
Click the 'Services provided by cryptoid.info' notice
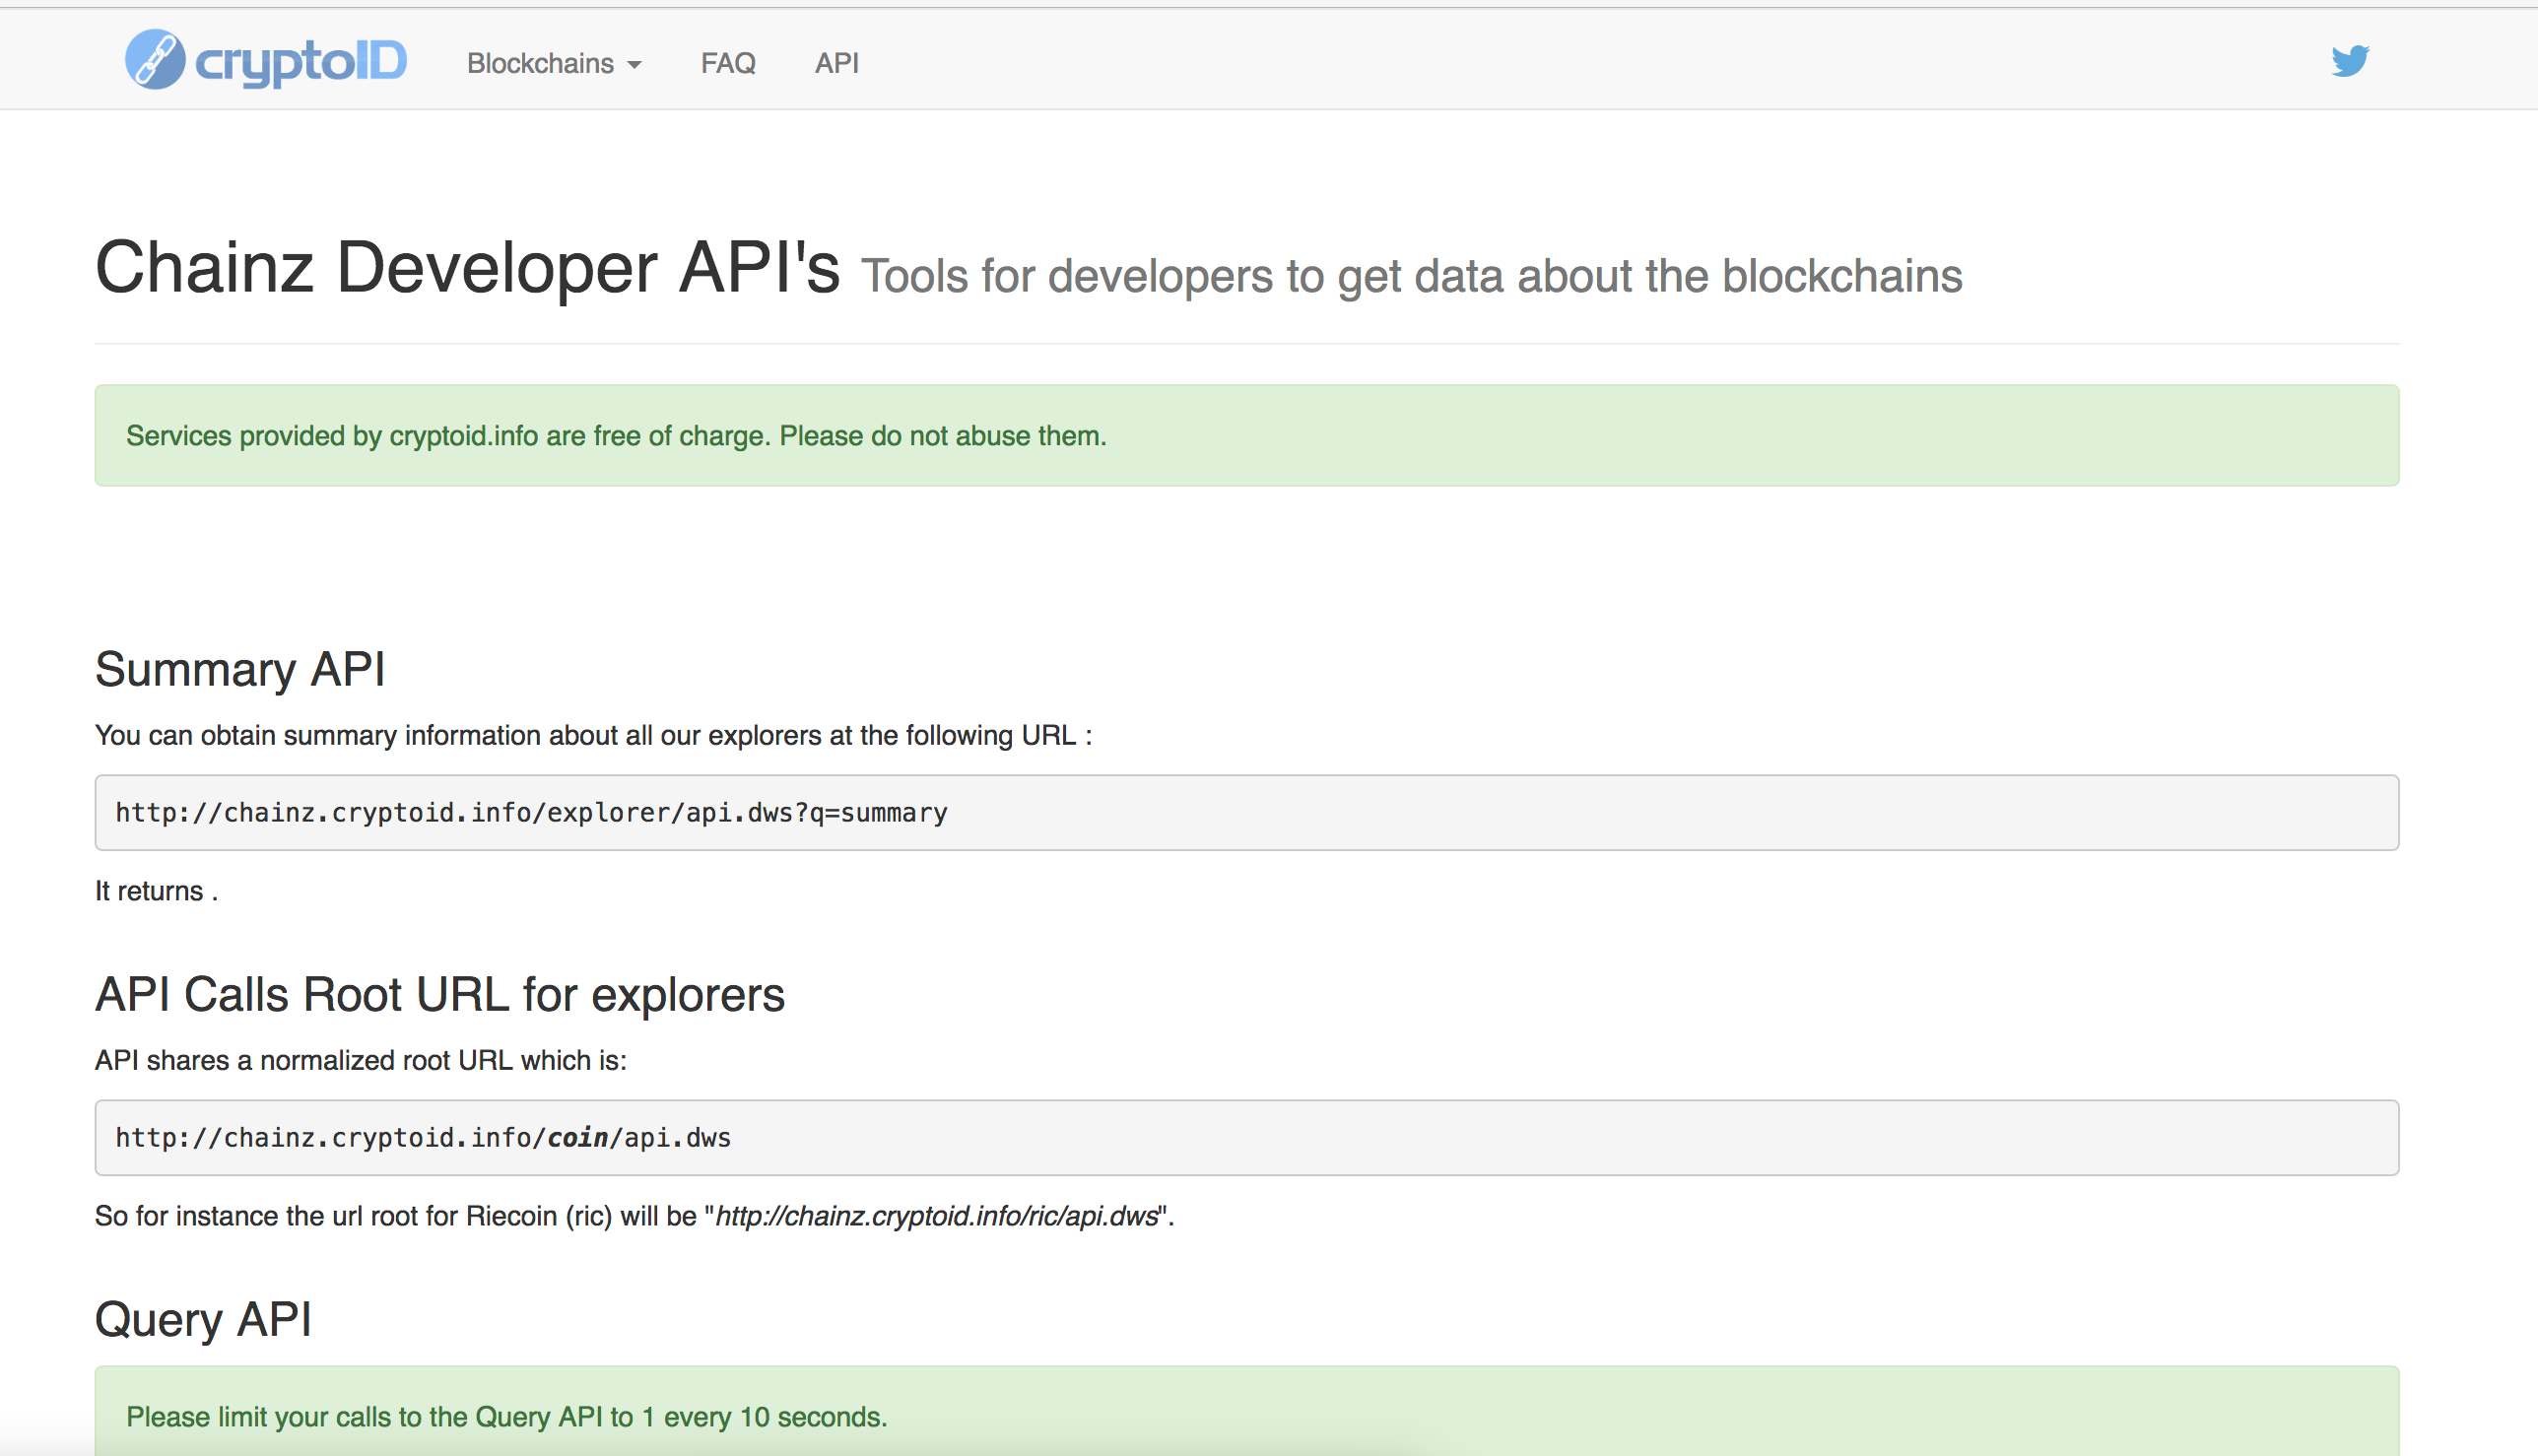click(1246, 435)
